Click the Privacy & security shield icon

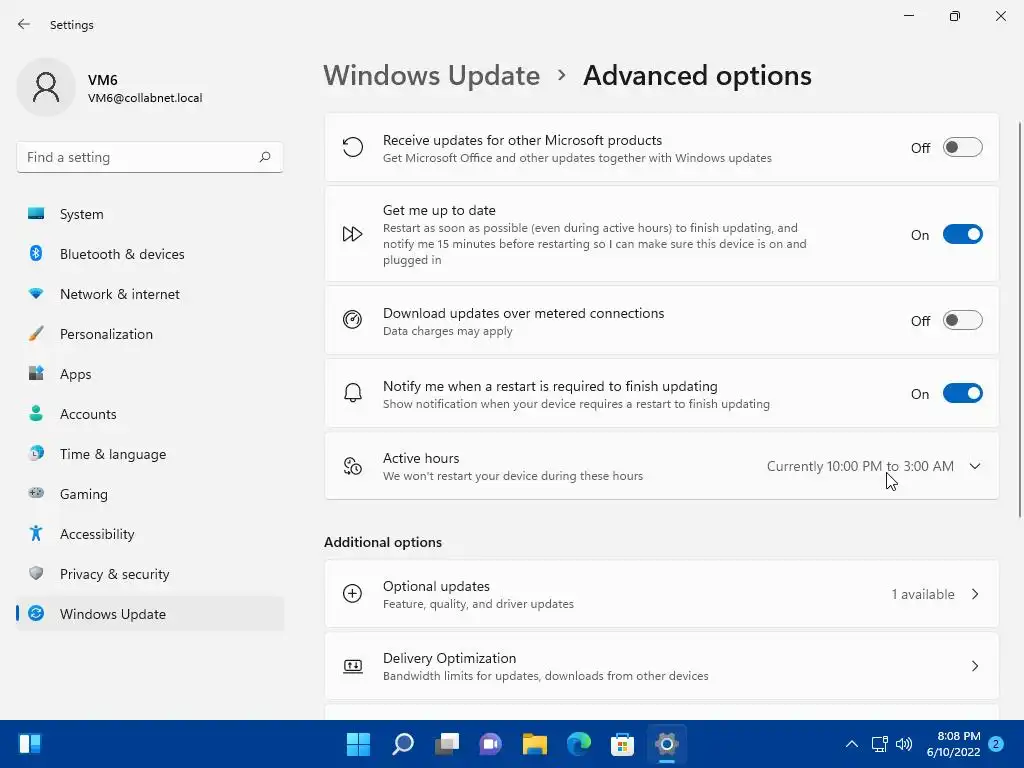coord(36,573)
